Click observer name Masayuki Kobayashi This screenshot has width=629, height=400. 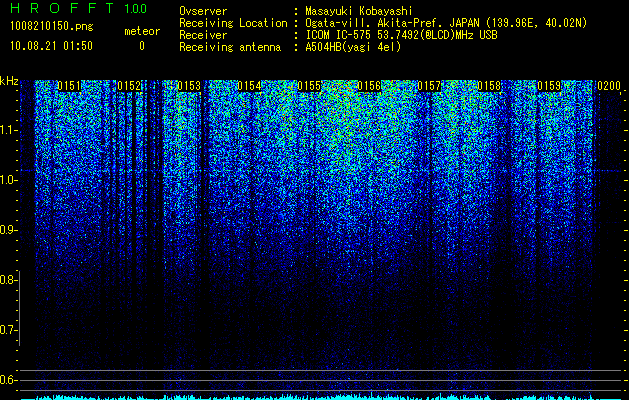tap(359, 11)
